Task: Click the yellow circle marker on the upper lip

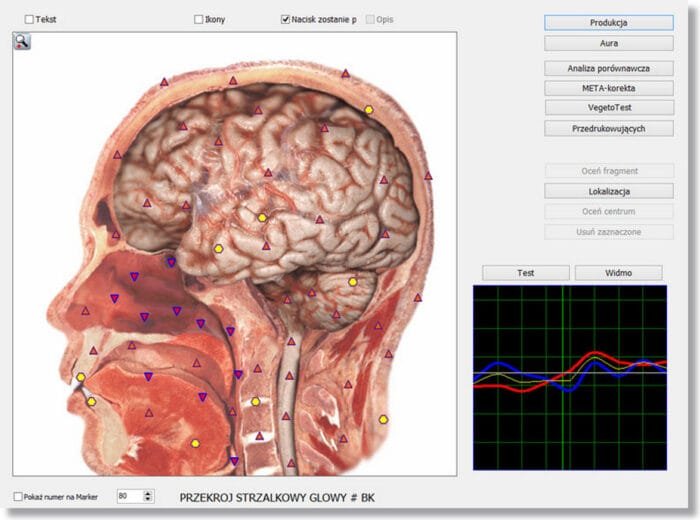Action: click(x=81, y=377)
